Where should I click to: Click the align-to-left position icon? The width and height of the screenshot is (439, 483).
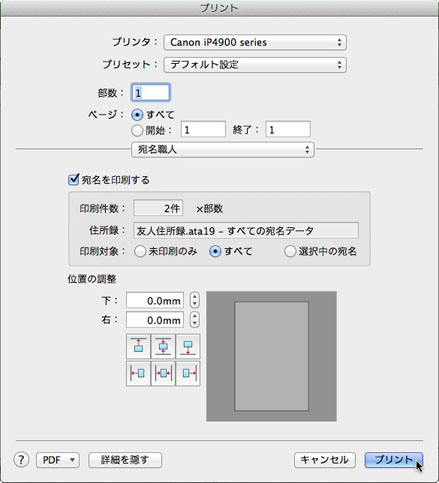[138, 373]
